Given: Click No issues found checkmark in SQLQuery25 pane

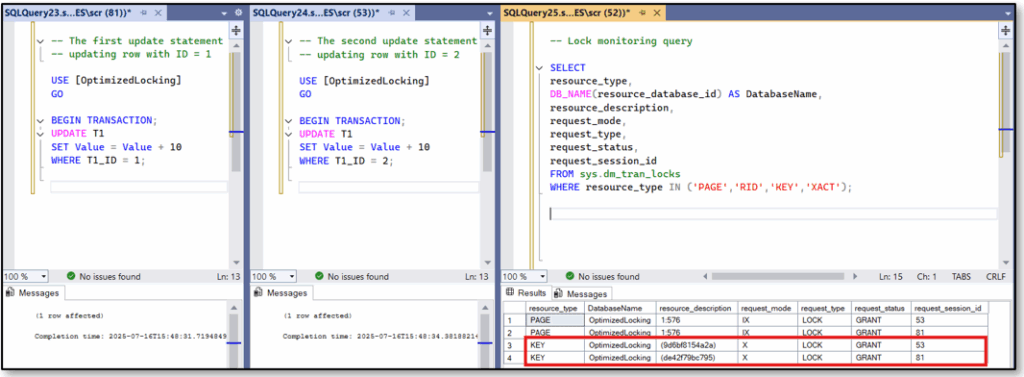Looking at the screenshot, I should [569, 276].
